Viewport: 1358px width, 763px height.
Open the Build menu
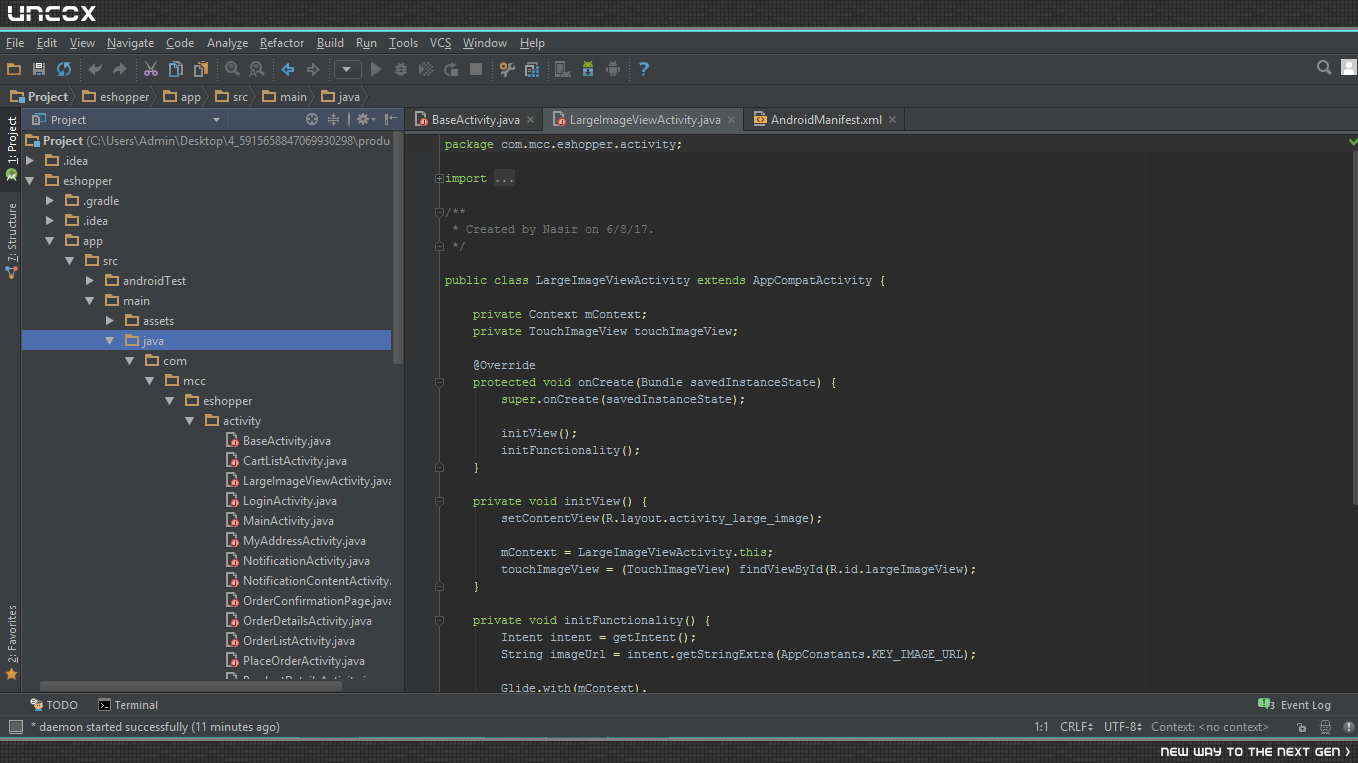[x=330, y=43]
